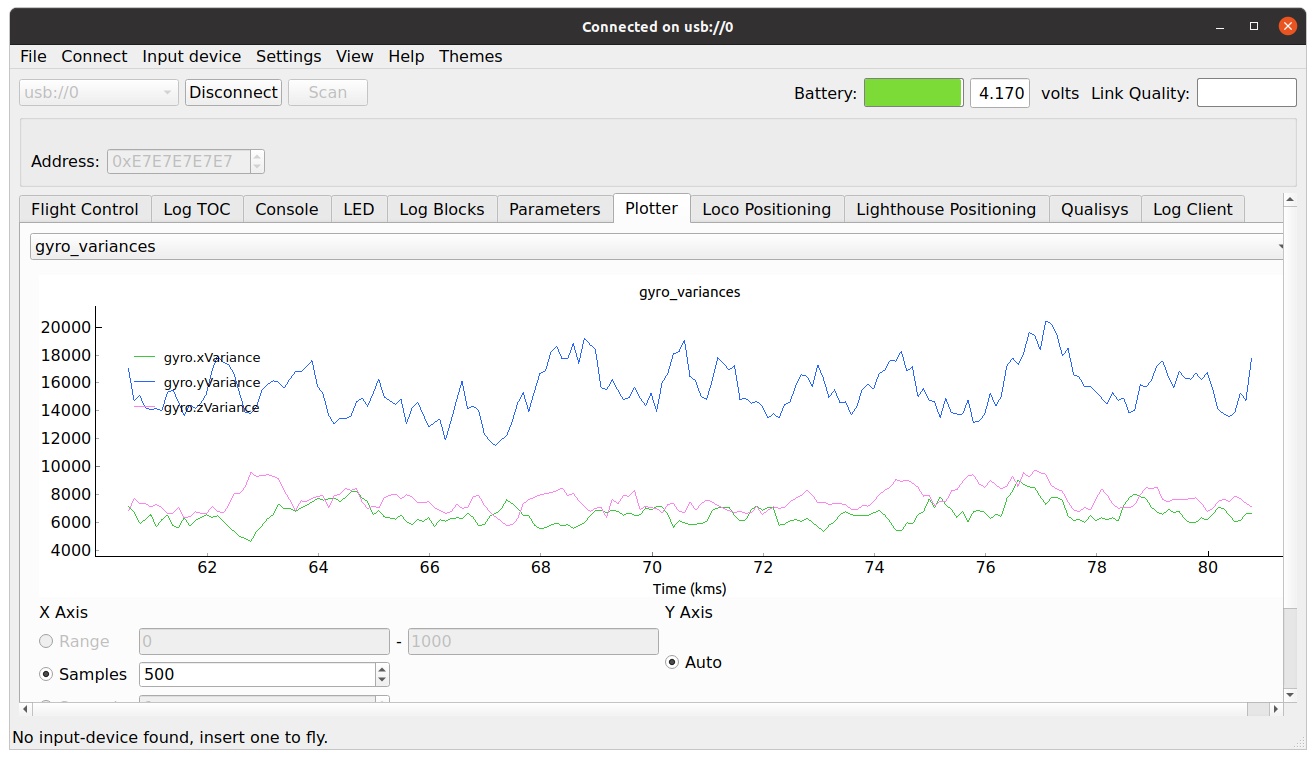This screenshot has height=759, width=1316.
Task: Select the Samples radio button
Action: [x=46, y=675]
